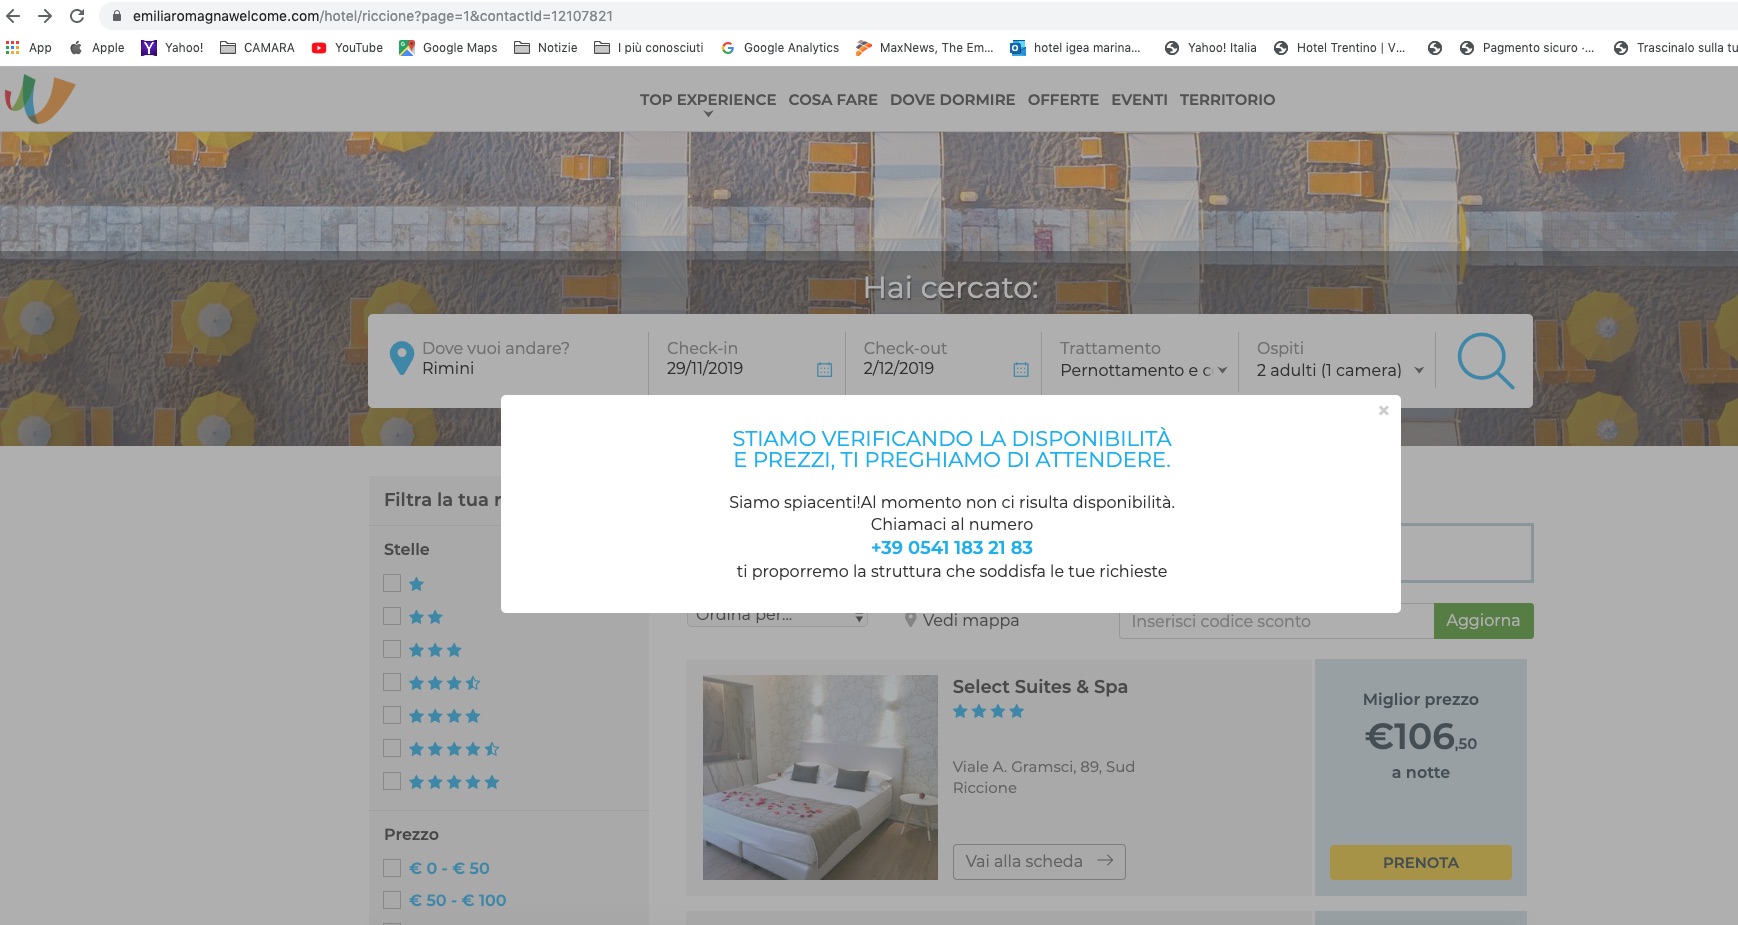Open the Trascinalo sulla bookmark
The width and height of the screenshot is (1738, 925).
[x=1676, y=47]
